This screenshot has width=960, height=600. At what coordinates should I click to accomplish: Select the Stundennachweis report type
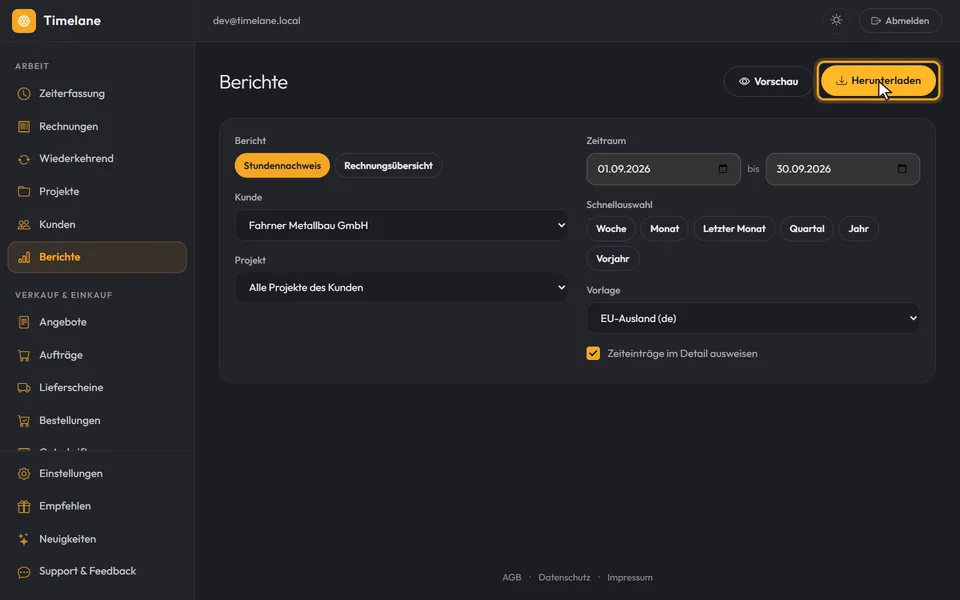click(282, 166)
